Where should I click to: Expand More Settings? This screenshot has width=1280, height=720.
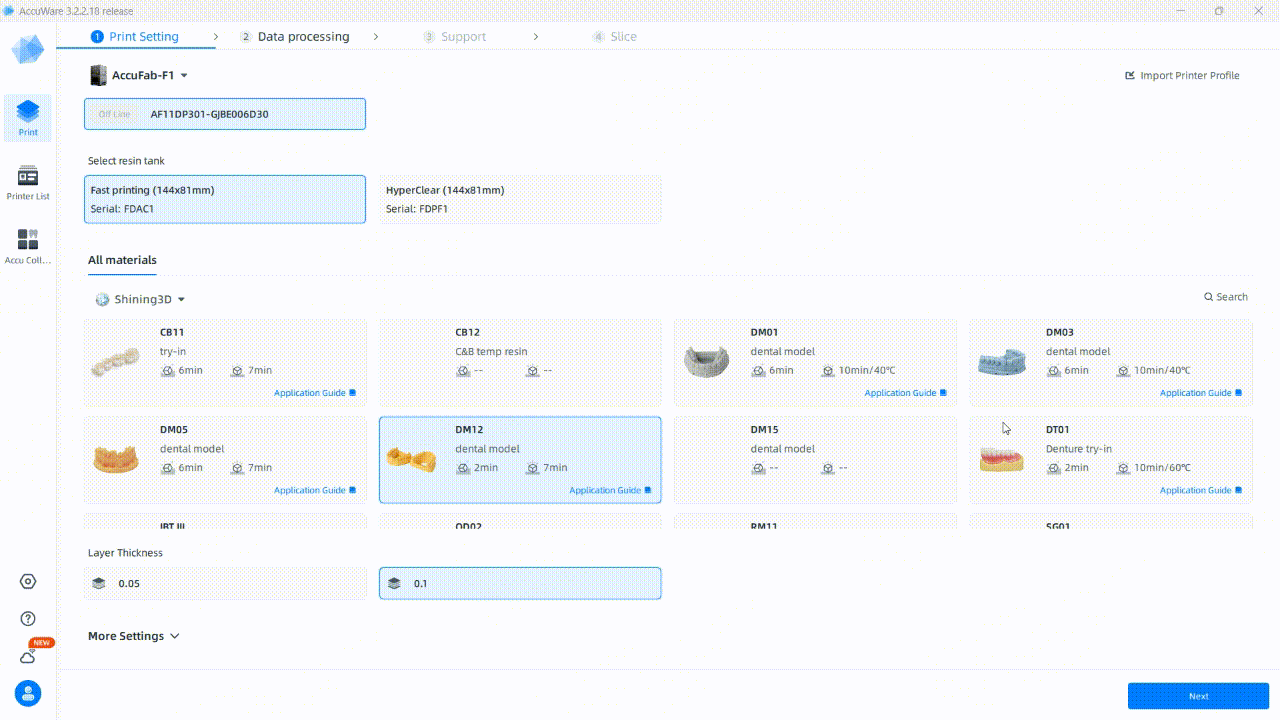(x=133, y=636)
